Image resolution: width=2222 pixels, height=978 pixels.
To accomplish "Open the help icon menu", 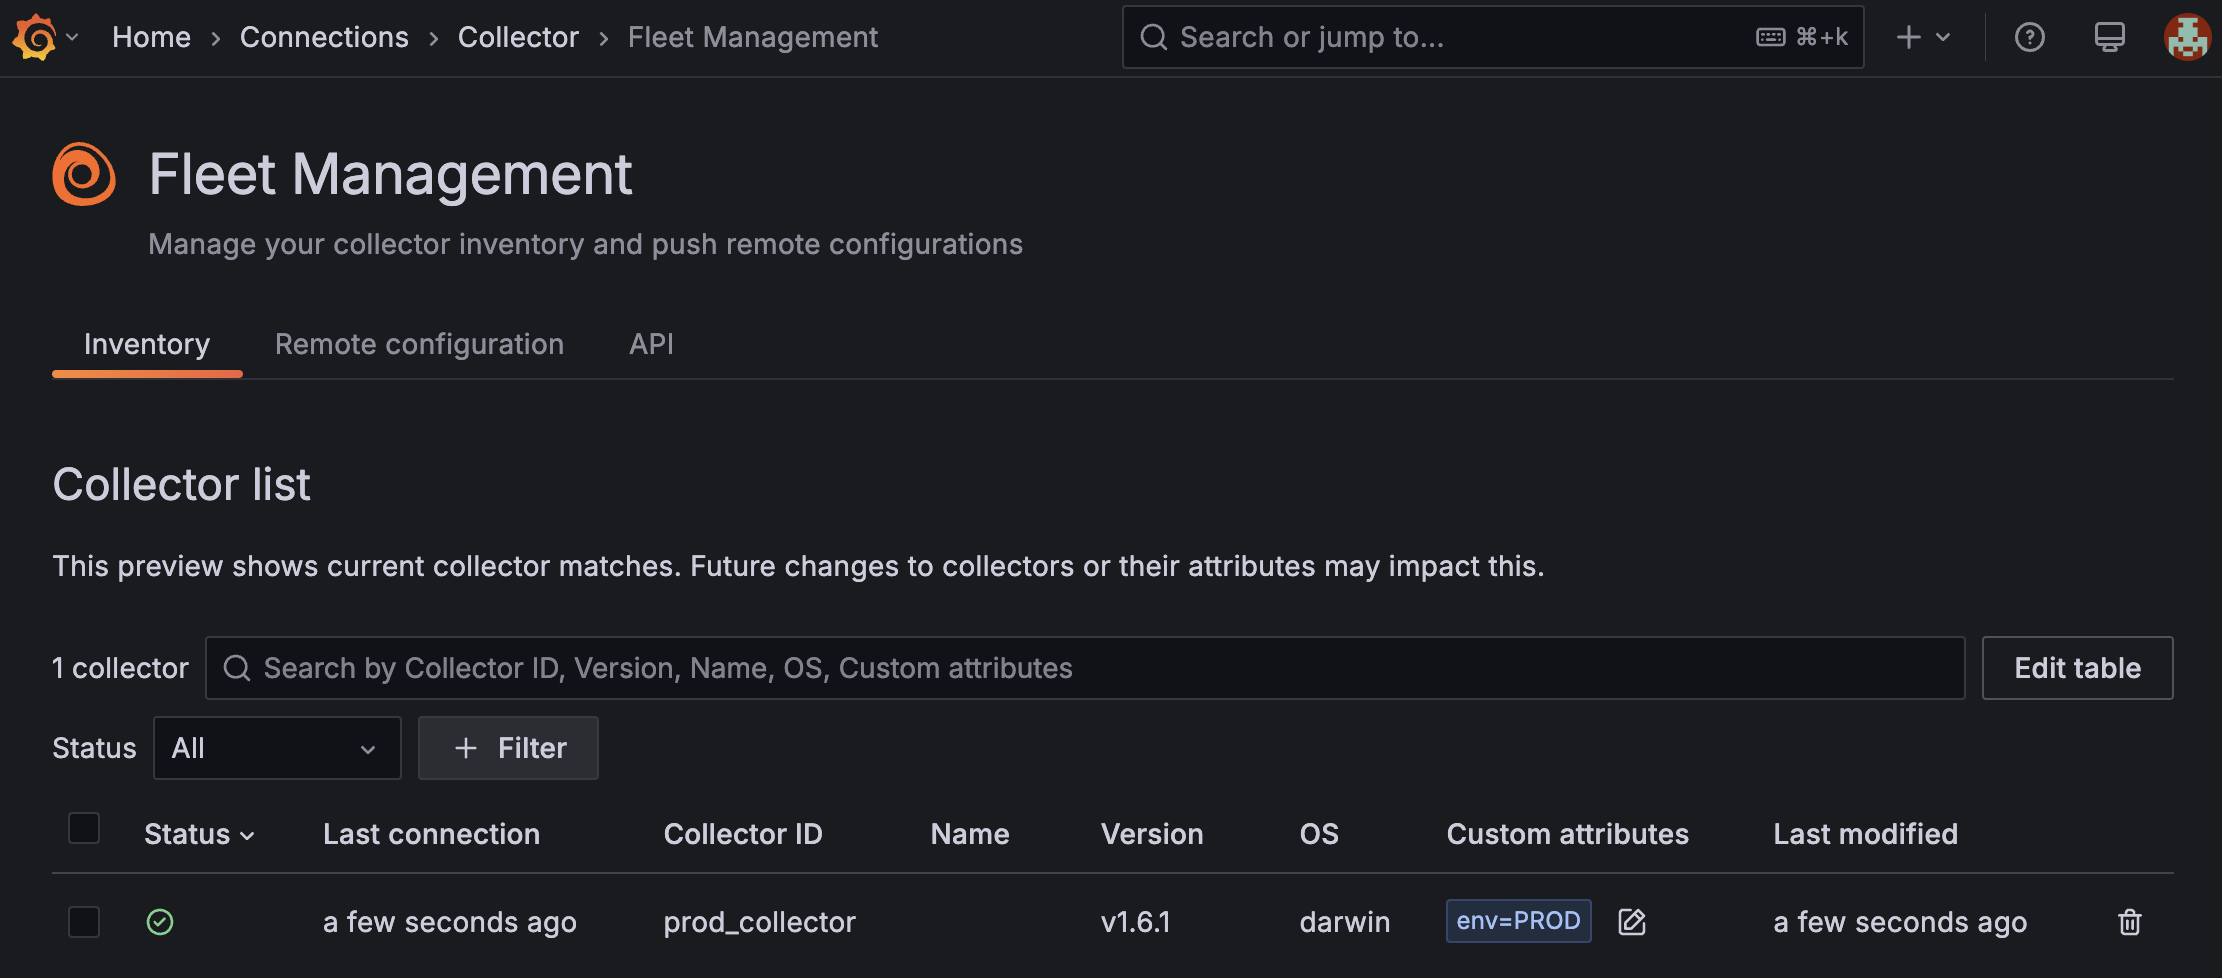I will 2029,37.
